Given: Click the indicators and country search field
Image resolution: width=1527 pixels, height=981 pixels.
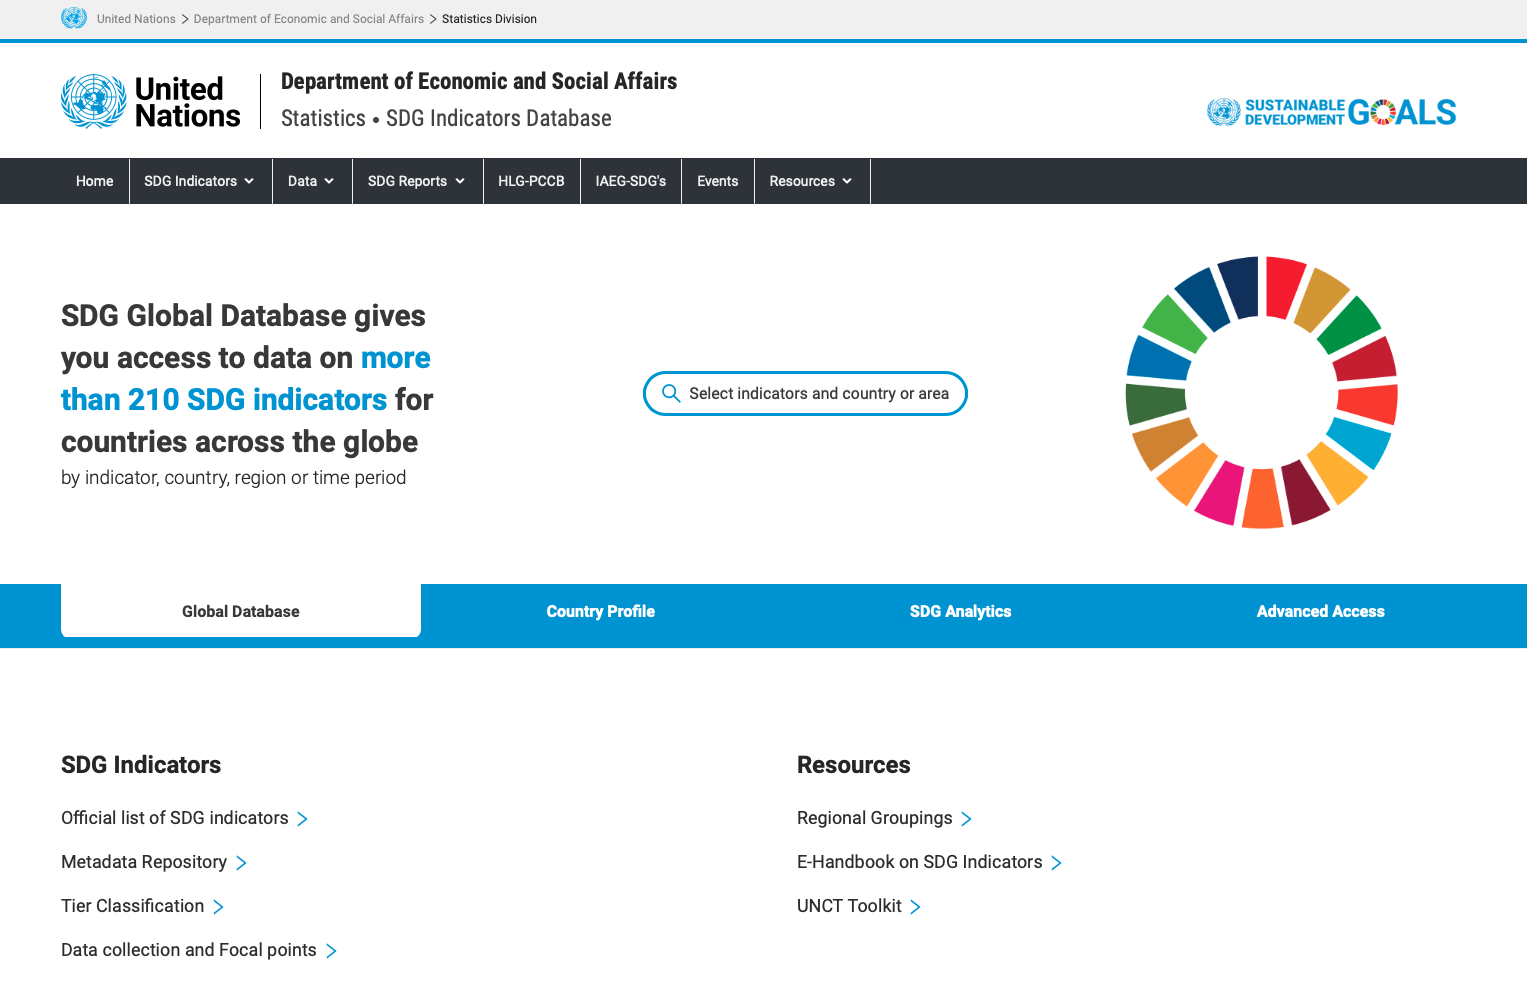Looking at the screenshot, I should pyautogui.click(x=805, y=393).
